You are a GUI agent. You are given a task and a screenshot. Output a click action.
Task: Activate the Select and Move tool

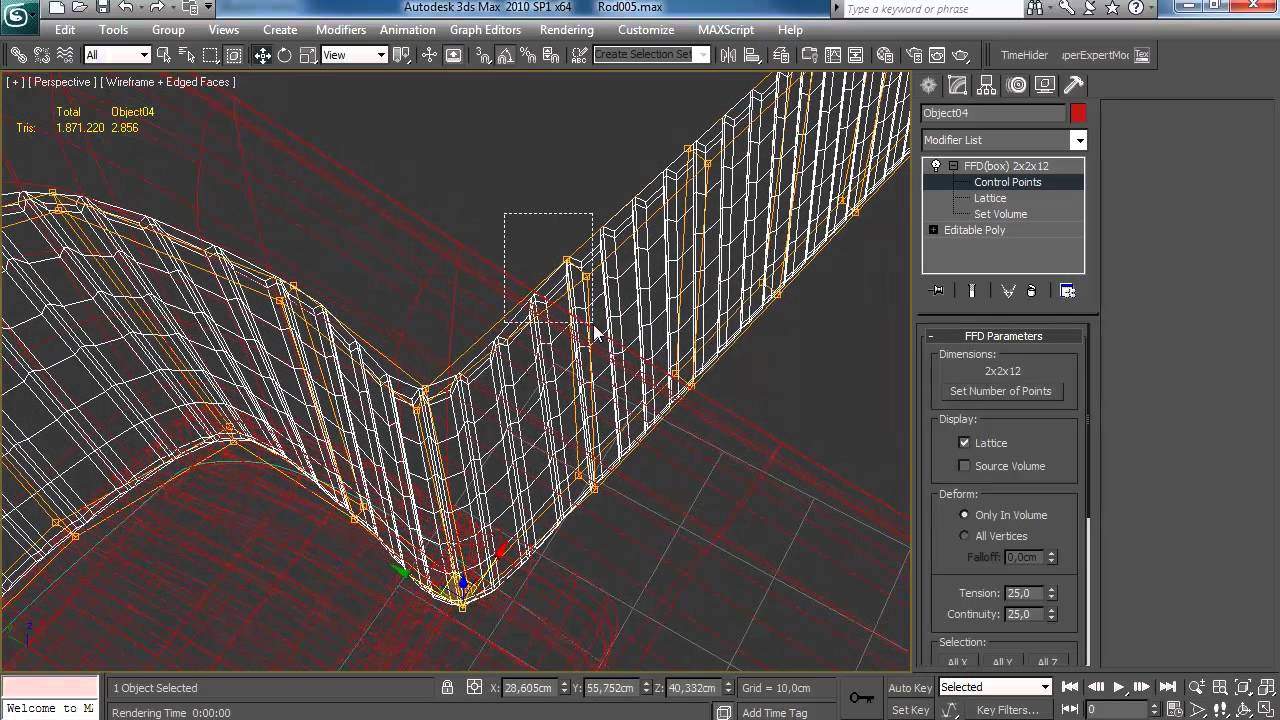point(262,55)
